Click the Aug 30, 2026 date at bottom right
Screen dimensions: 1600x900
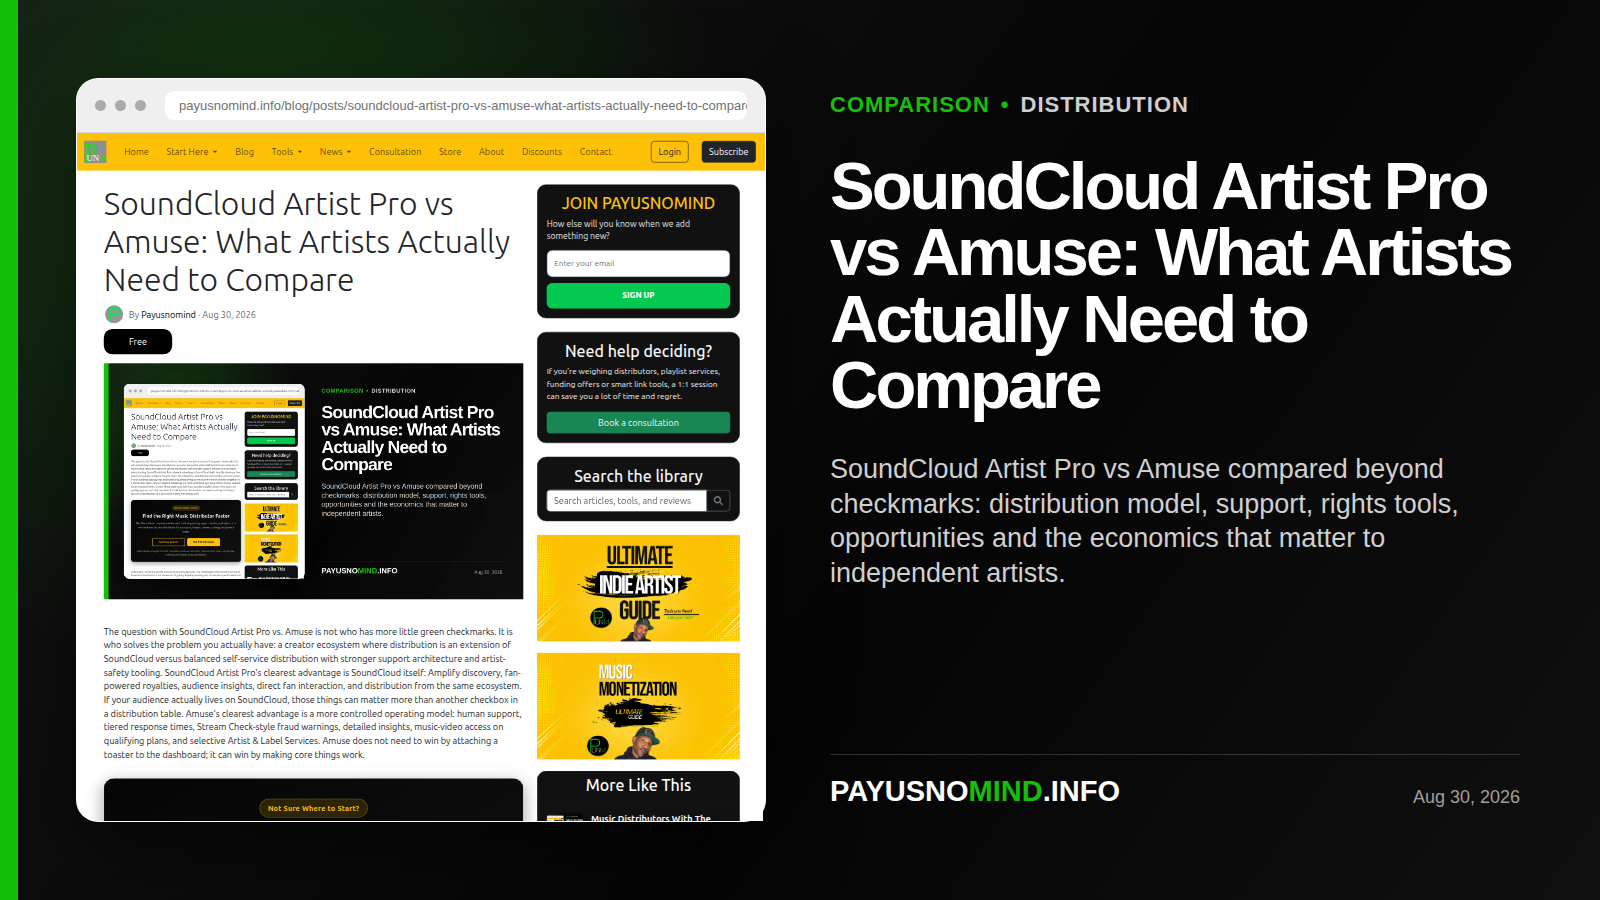pos(1466,797)
